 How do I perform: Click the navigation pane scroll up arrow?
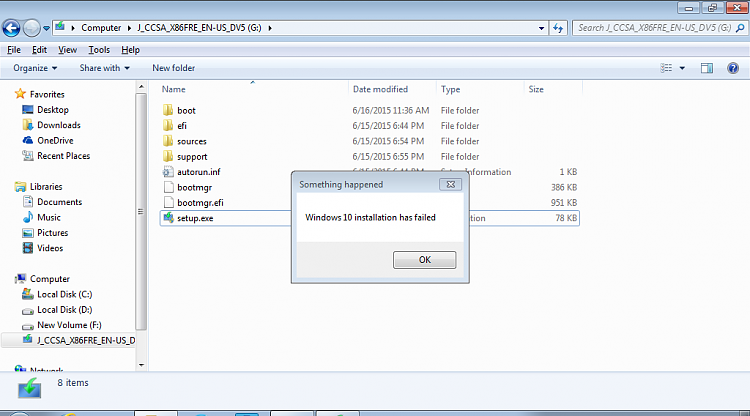[x=141, y=87]
